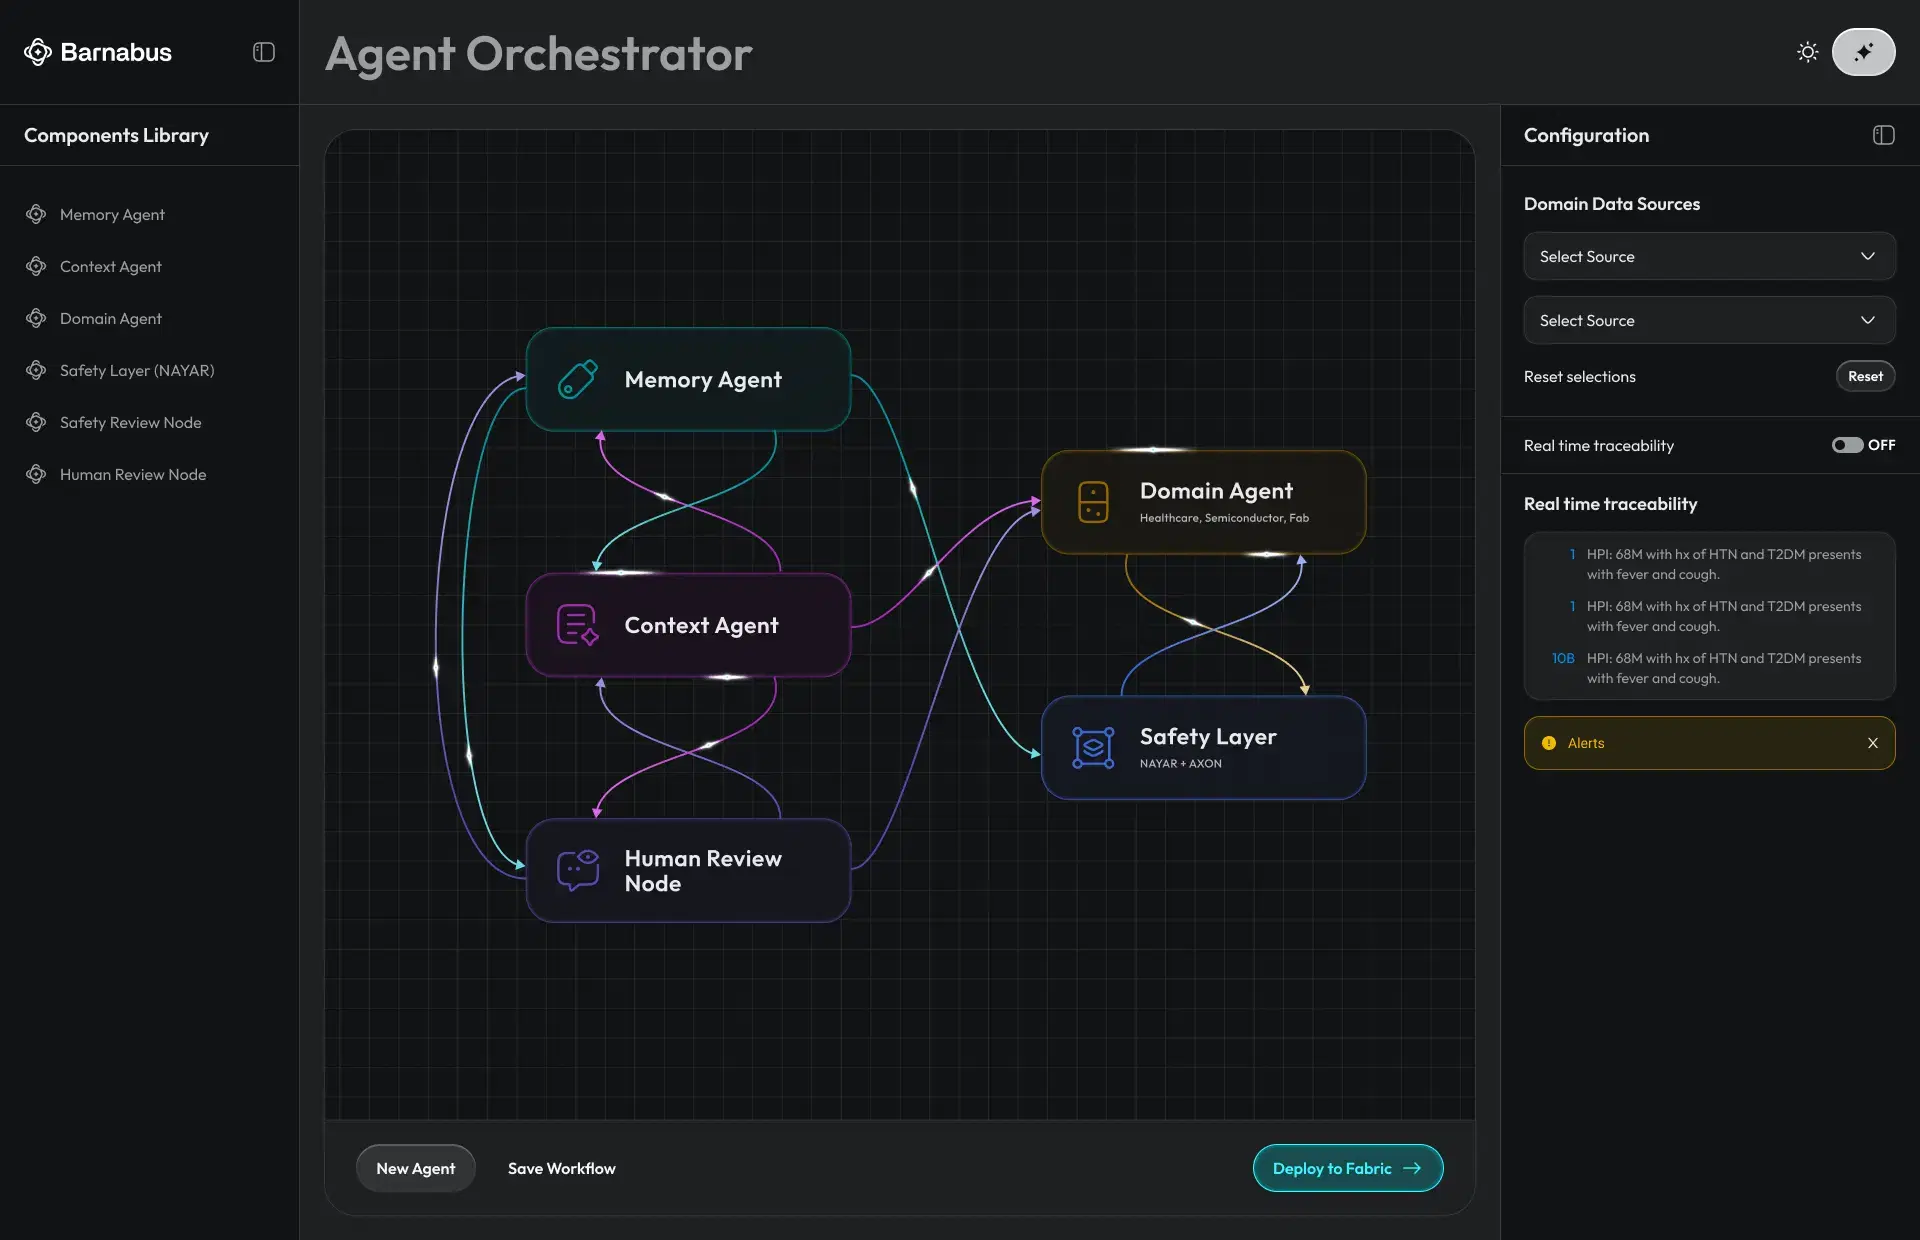Screen dimensions: 1920x1240
Task: Select the Memory Agent component icon
Action: (37, 214)
